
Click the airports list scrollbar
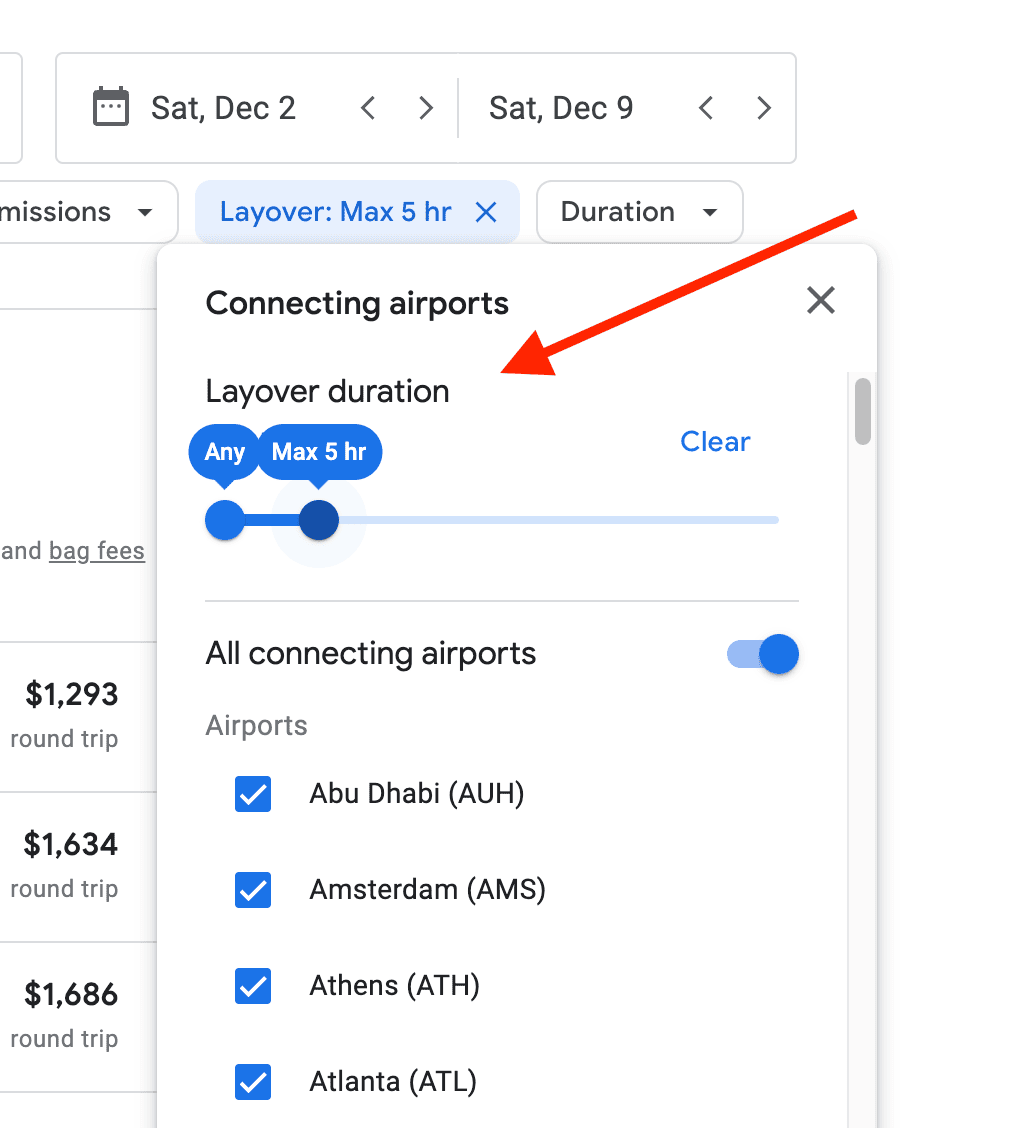click(863, 411)
